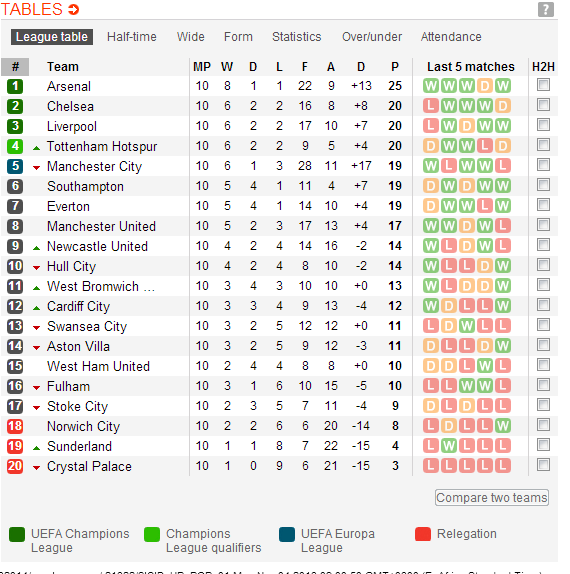Click Tottenham Hotspur's green up arrow
This screenshot has height=574, width=570.
coord(36,148)
